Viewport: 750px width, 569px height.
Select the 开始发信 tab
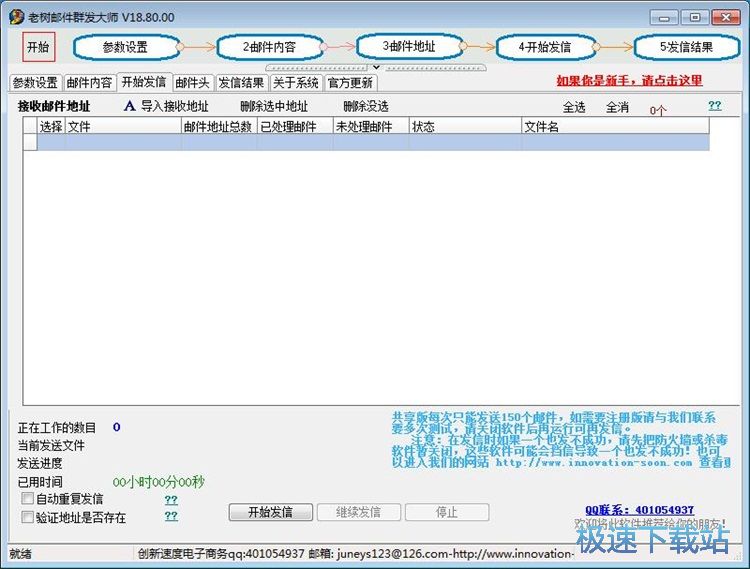tap(144, 82)
